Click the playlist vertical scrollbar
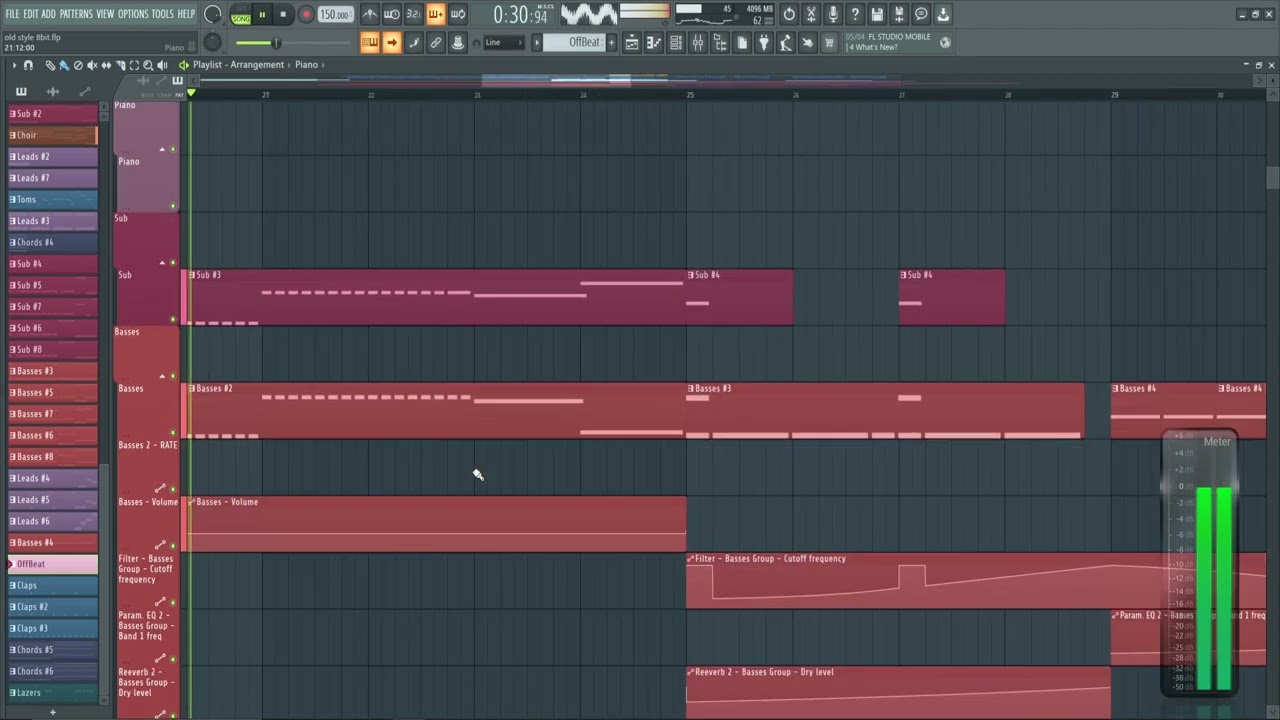 click(1273, 177)
